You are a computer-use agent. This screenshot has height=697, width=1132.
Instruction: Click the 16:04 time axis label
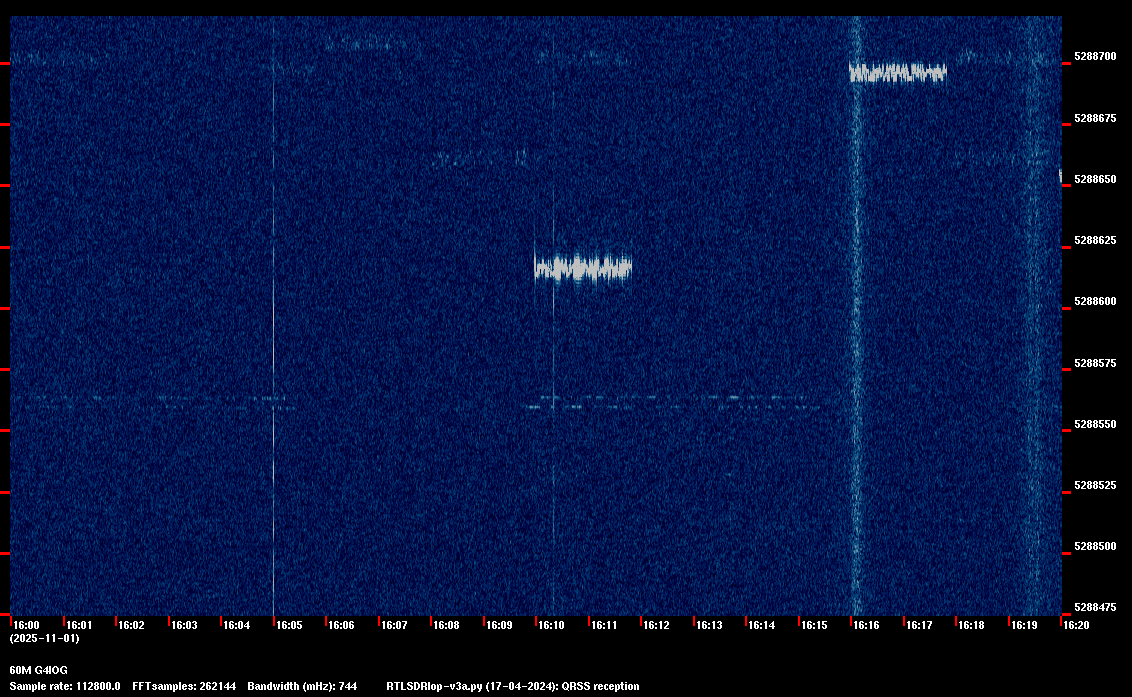[x=237, y=625]
